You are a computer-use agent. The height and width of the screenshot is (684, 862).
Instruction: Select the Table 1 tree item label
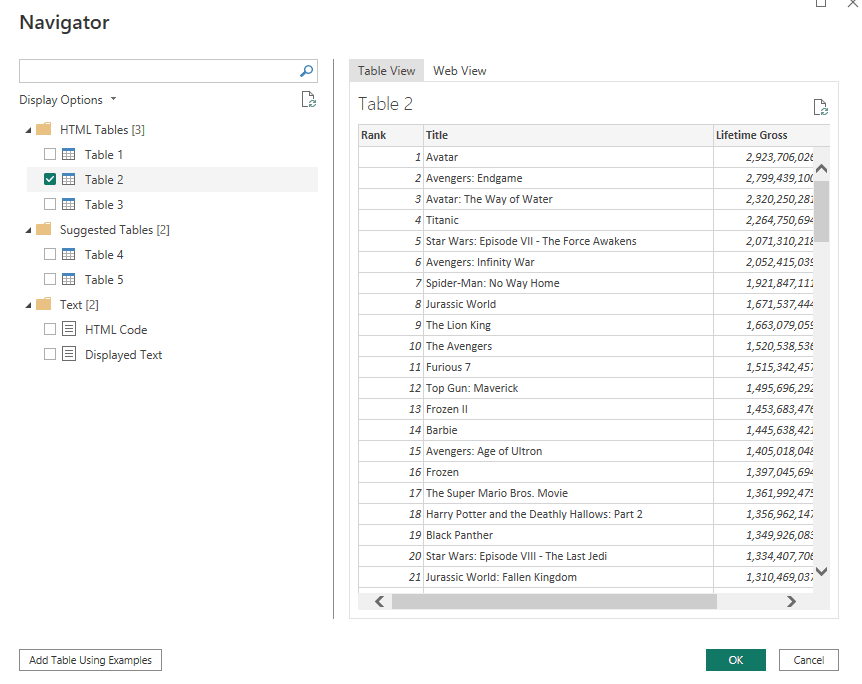104,155
